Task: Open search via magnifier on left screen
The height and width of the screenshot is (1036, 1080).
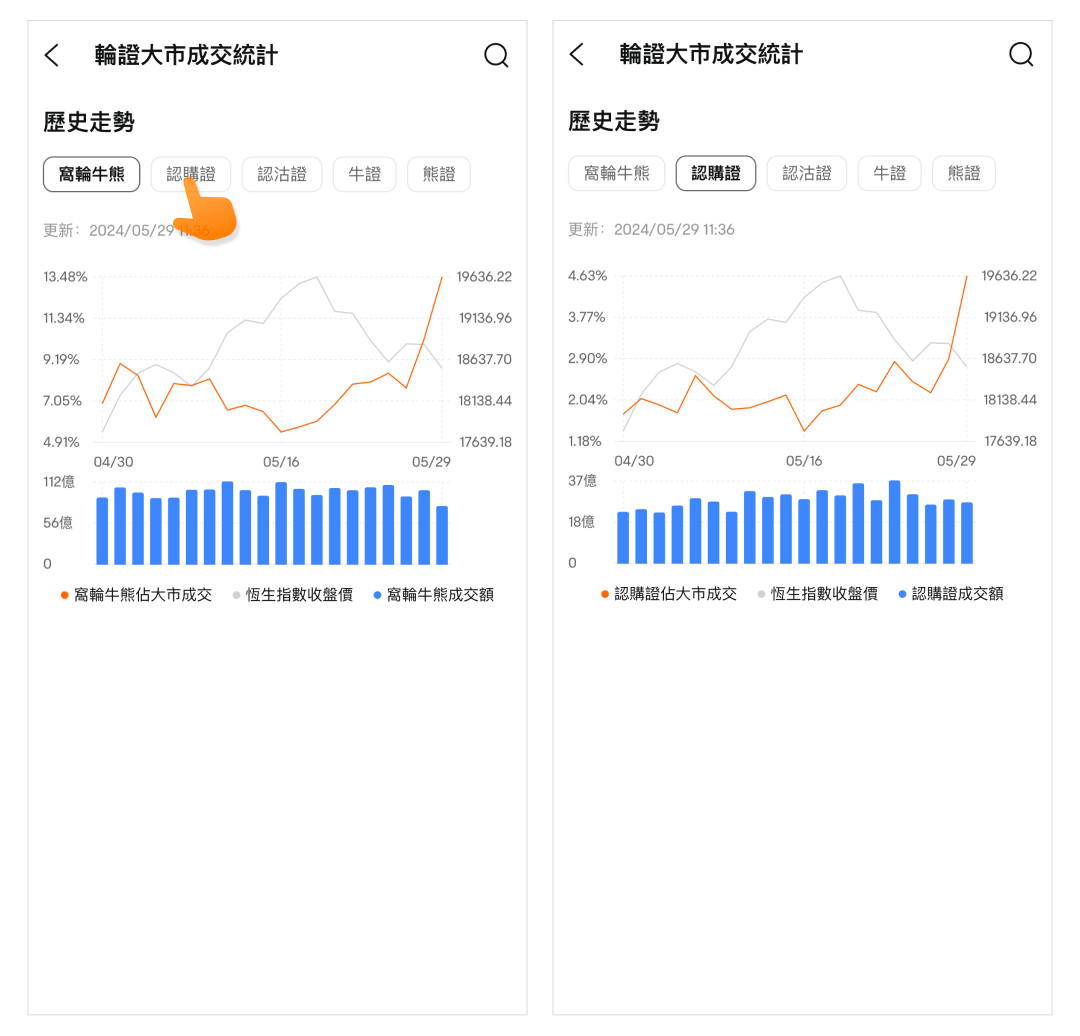Action: tap(496, 55)
